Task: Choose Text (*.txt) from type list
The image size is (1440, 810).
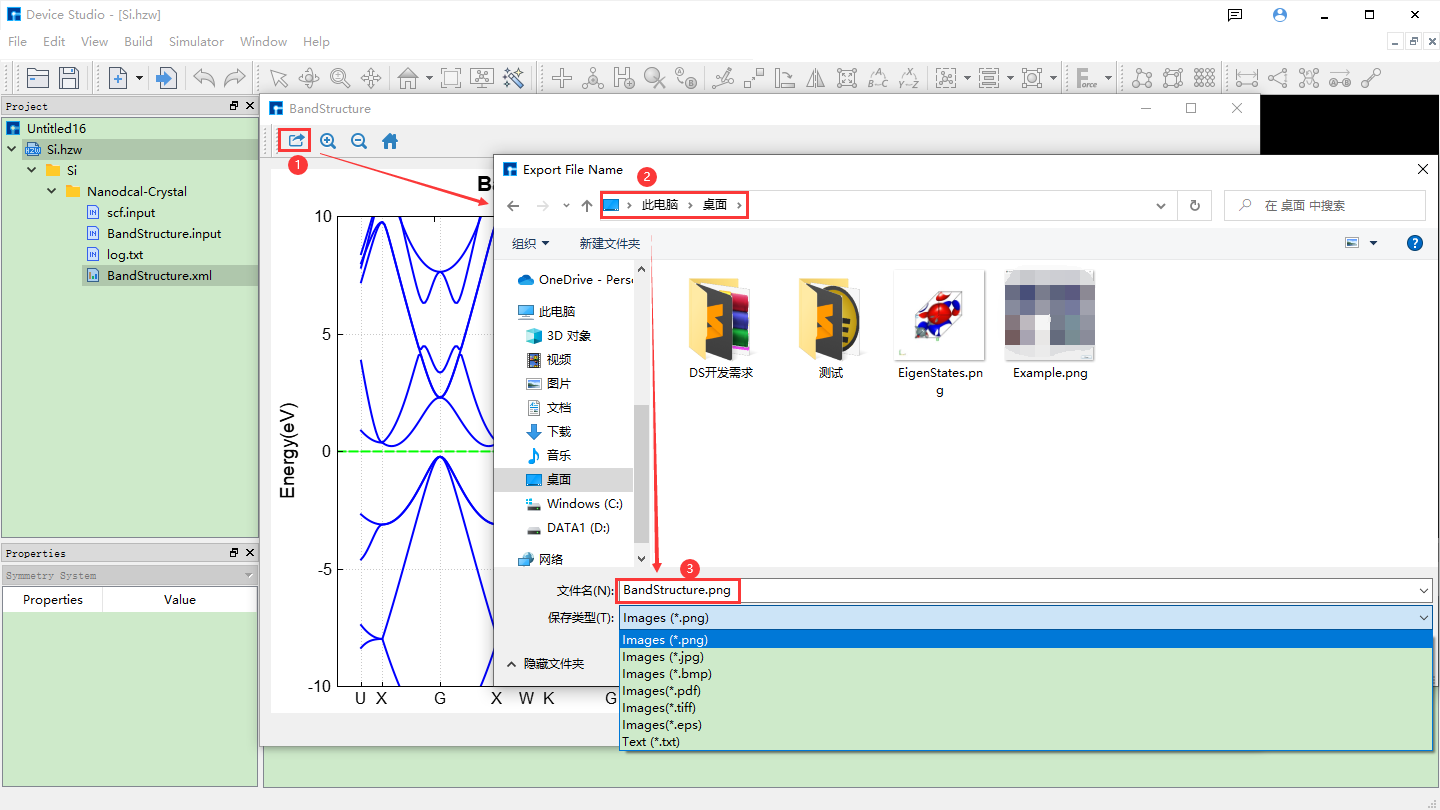Action: point(650,742)
